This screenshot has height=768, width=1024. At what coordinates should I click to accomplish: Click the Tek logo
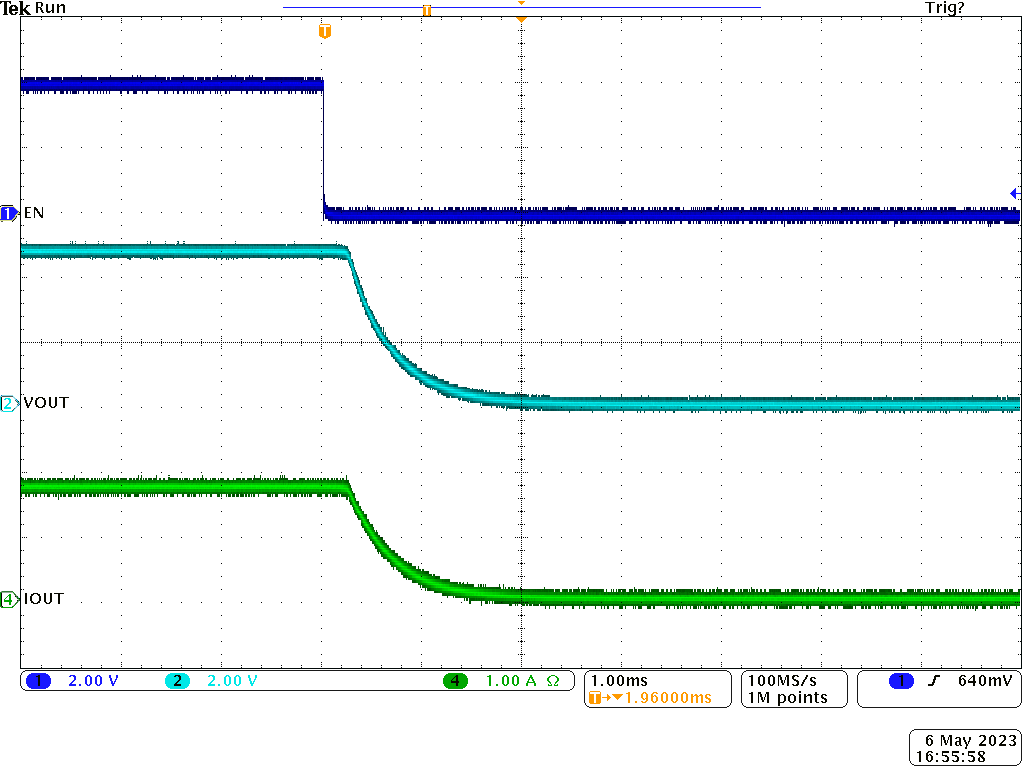(14, 7)
